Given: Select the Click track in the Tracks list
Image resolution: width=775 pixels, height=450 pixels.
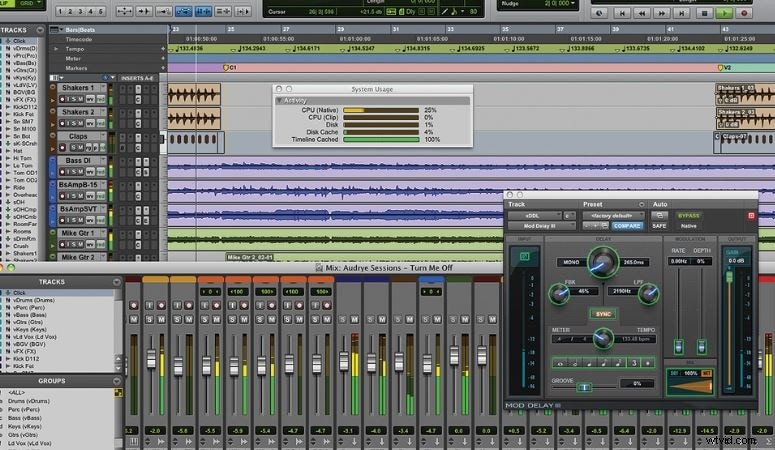Looking at the screenshot, I should tap(20, 40).
